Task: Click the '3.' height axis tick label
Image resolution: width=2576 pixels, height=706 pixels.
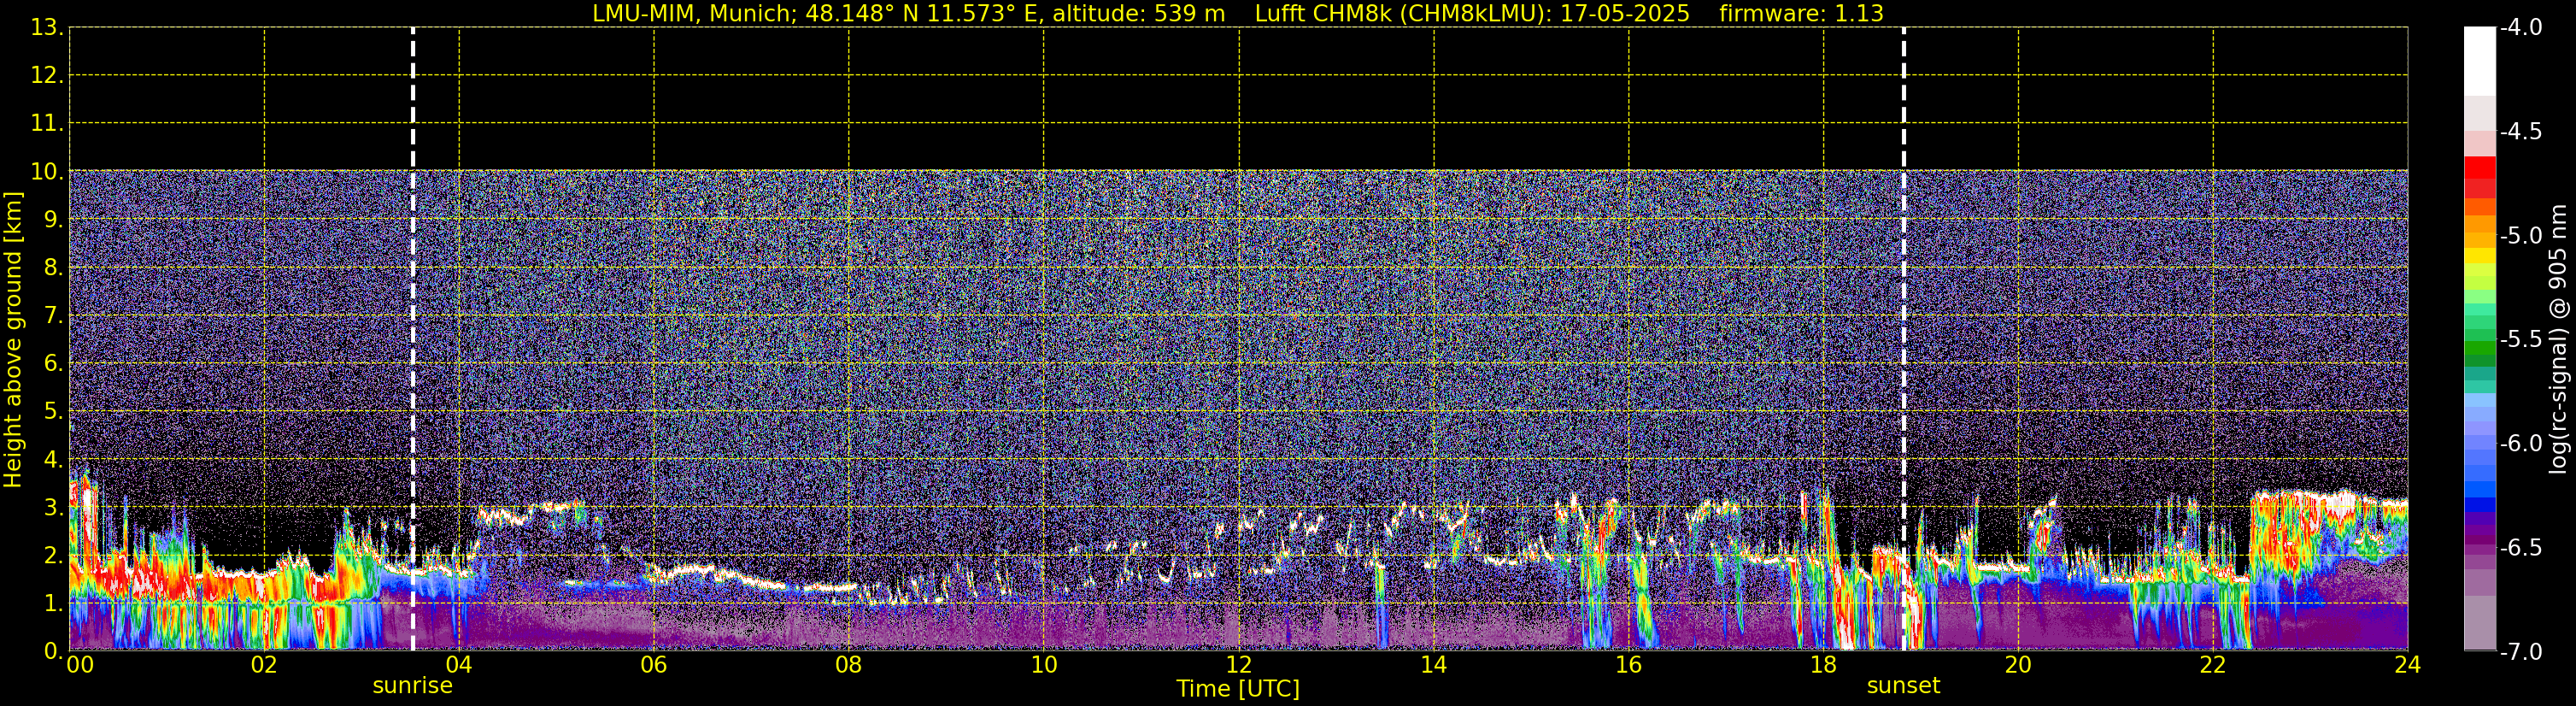Action: 53,508
